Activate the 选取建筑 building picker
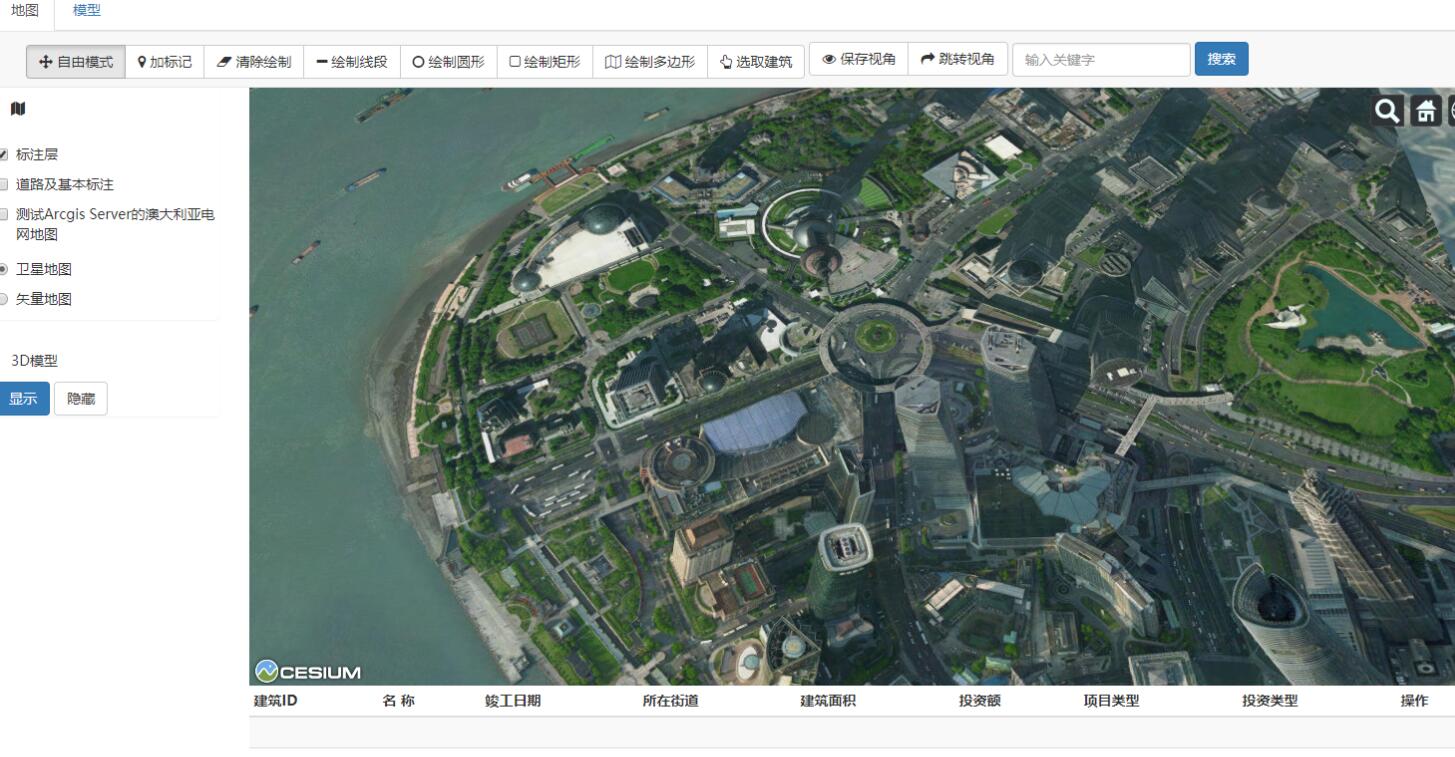 click(756, 61)
